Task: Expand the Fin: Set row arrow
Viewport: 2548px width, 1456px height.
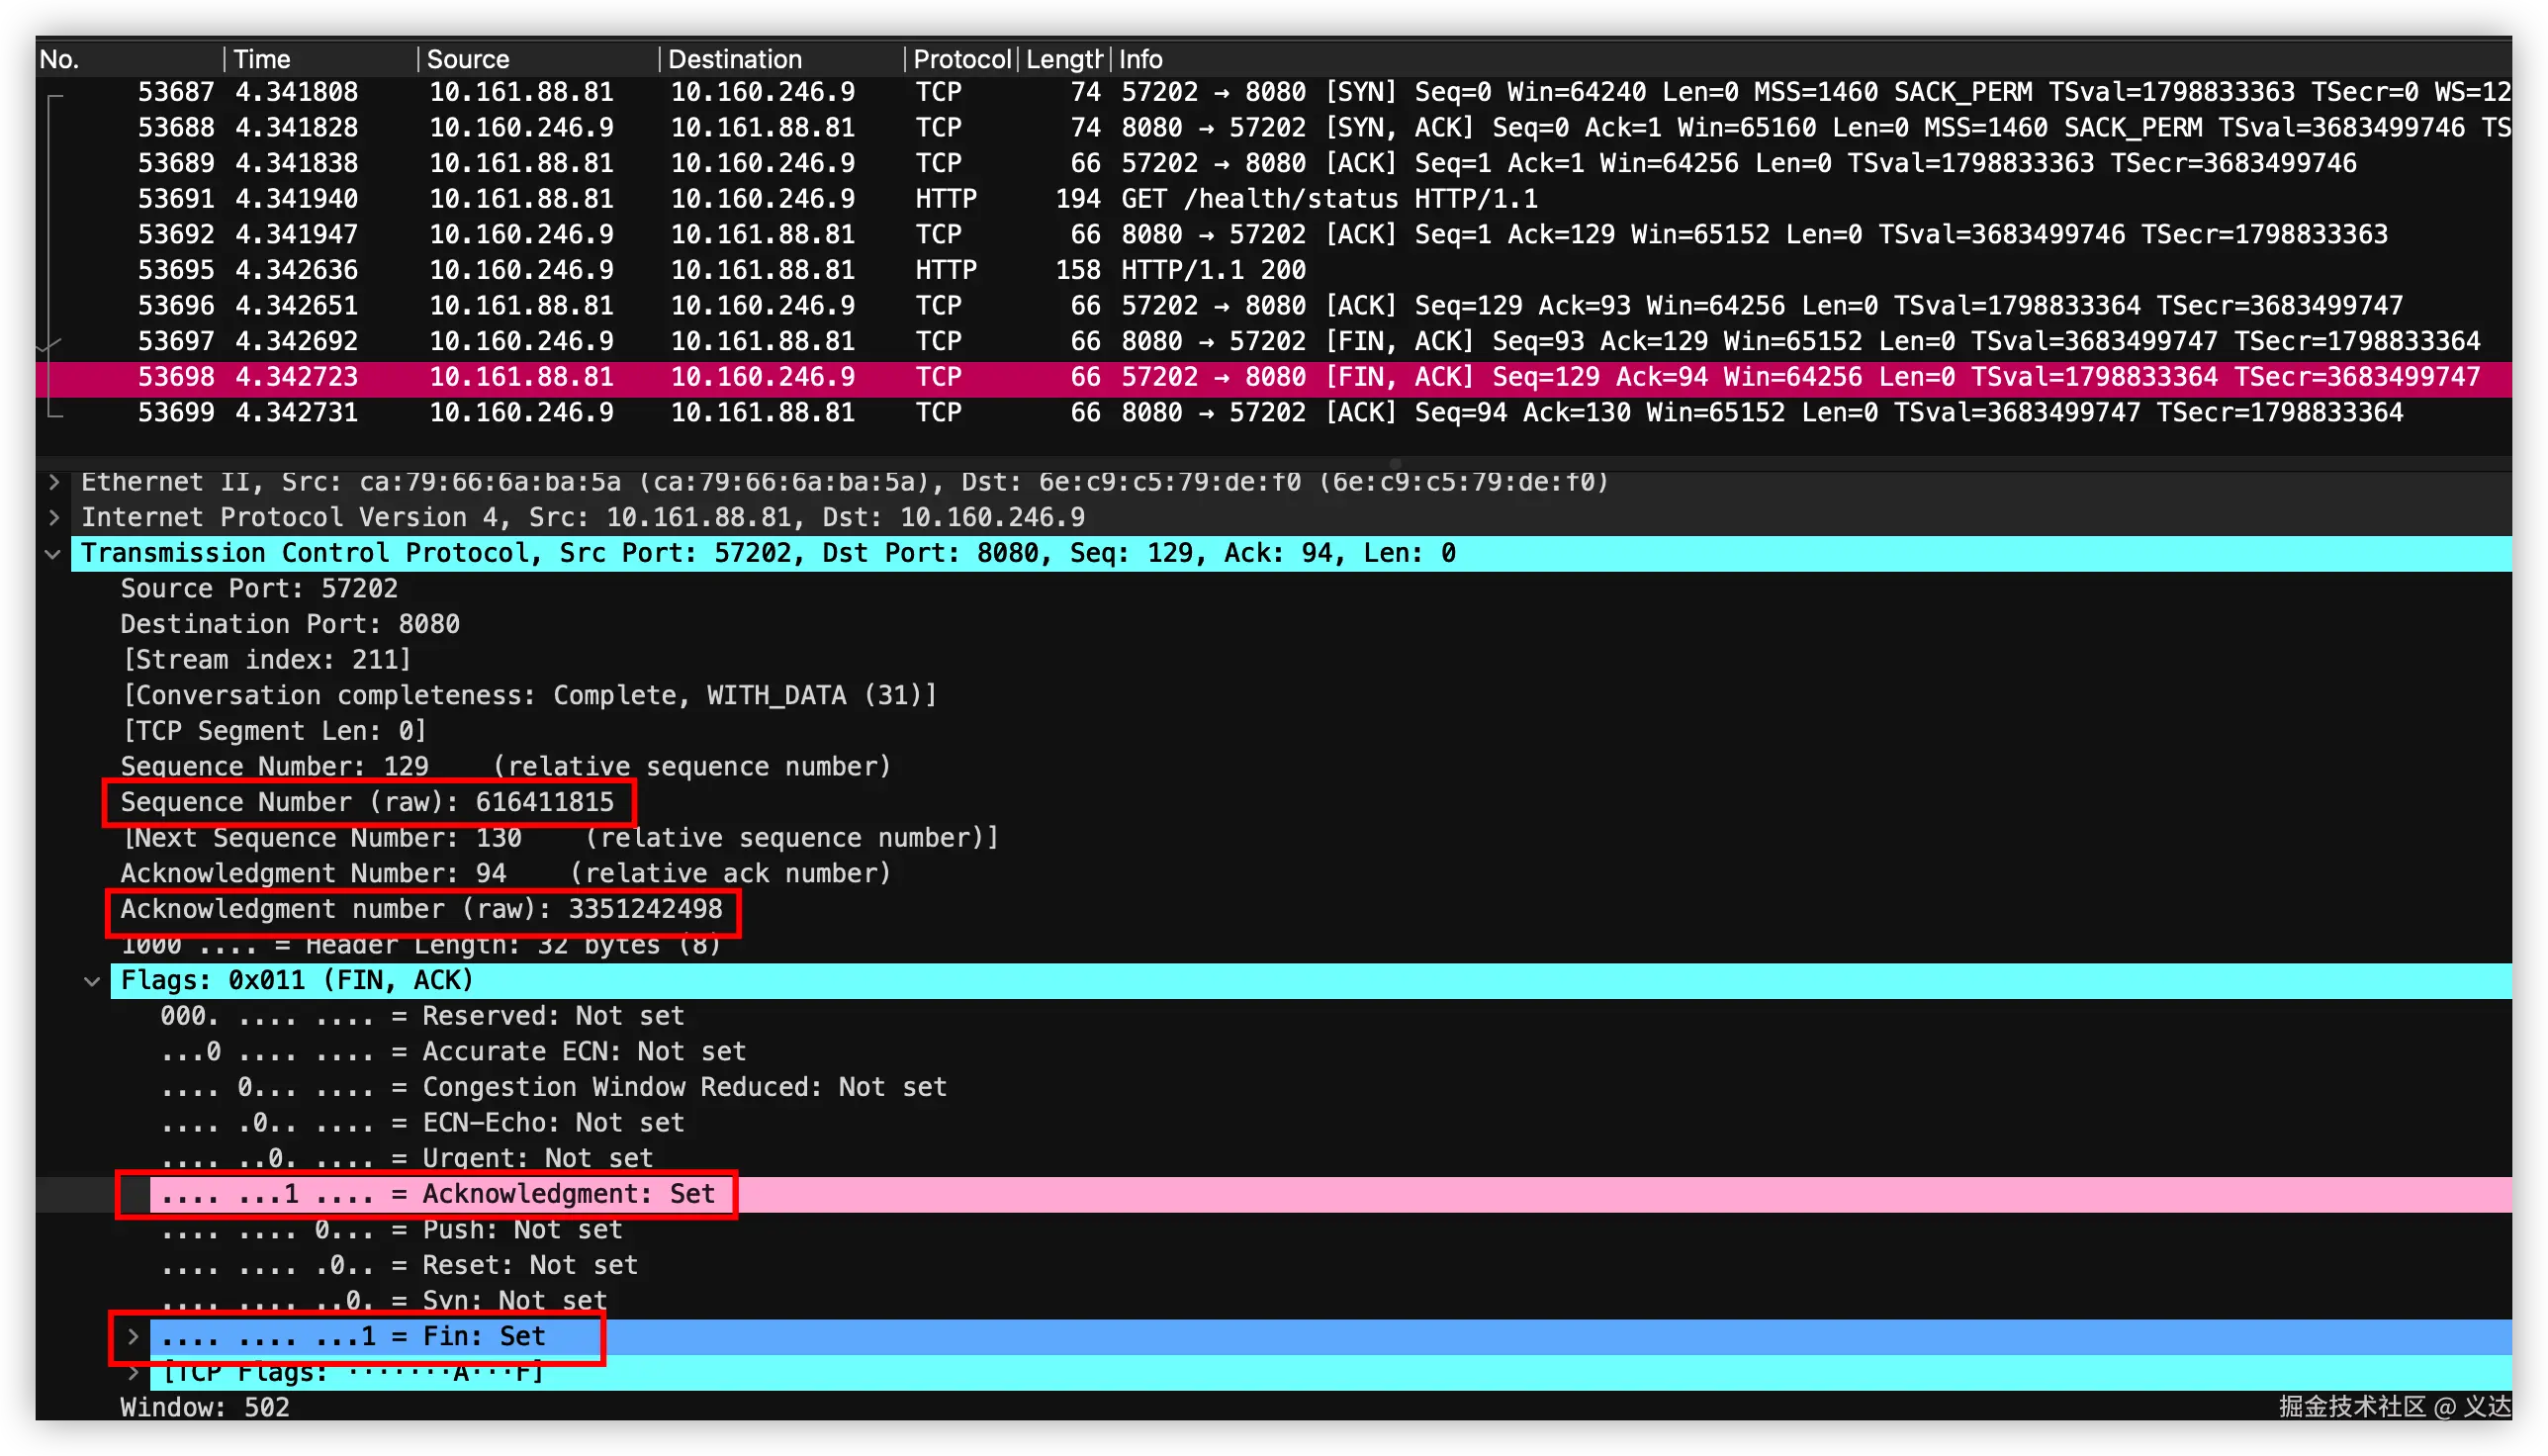Action: coord(132,1337)
